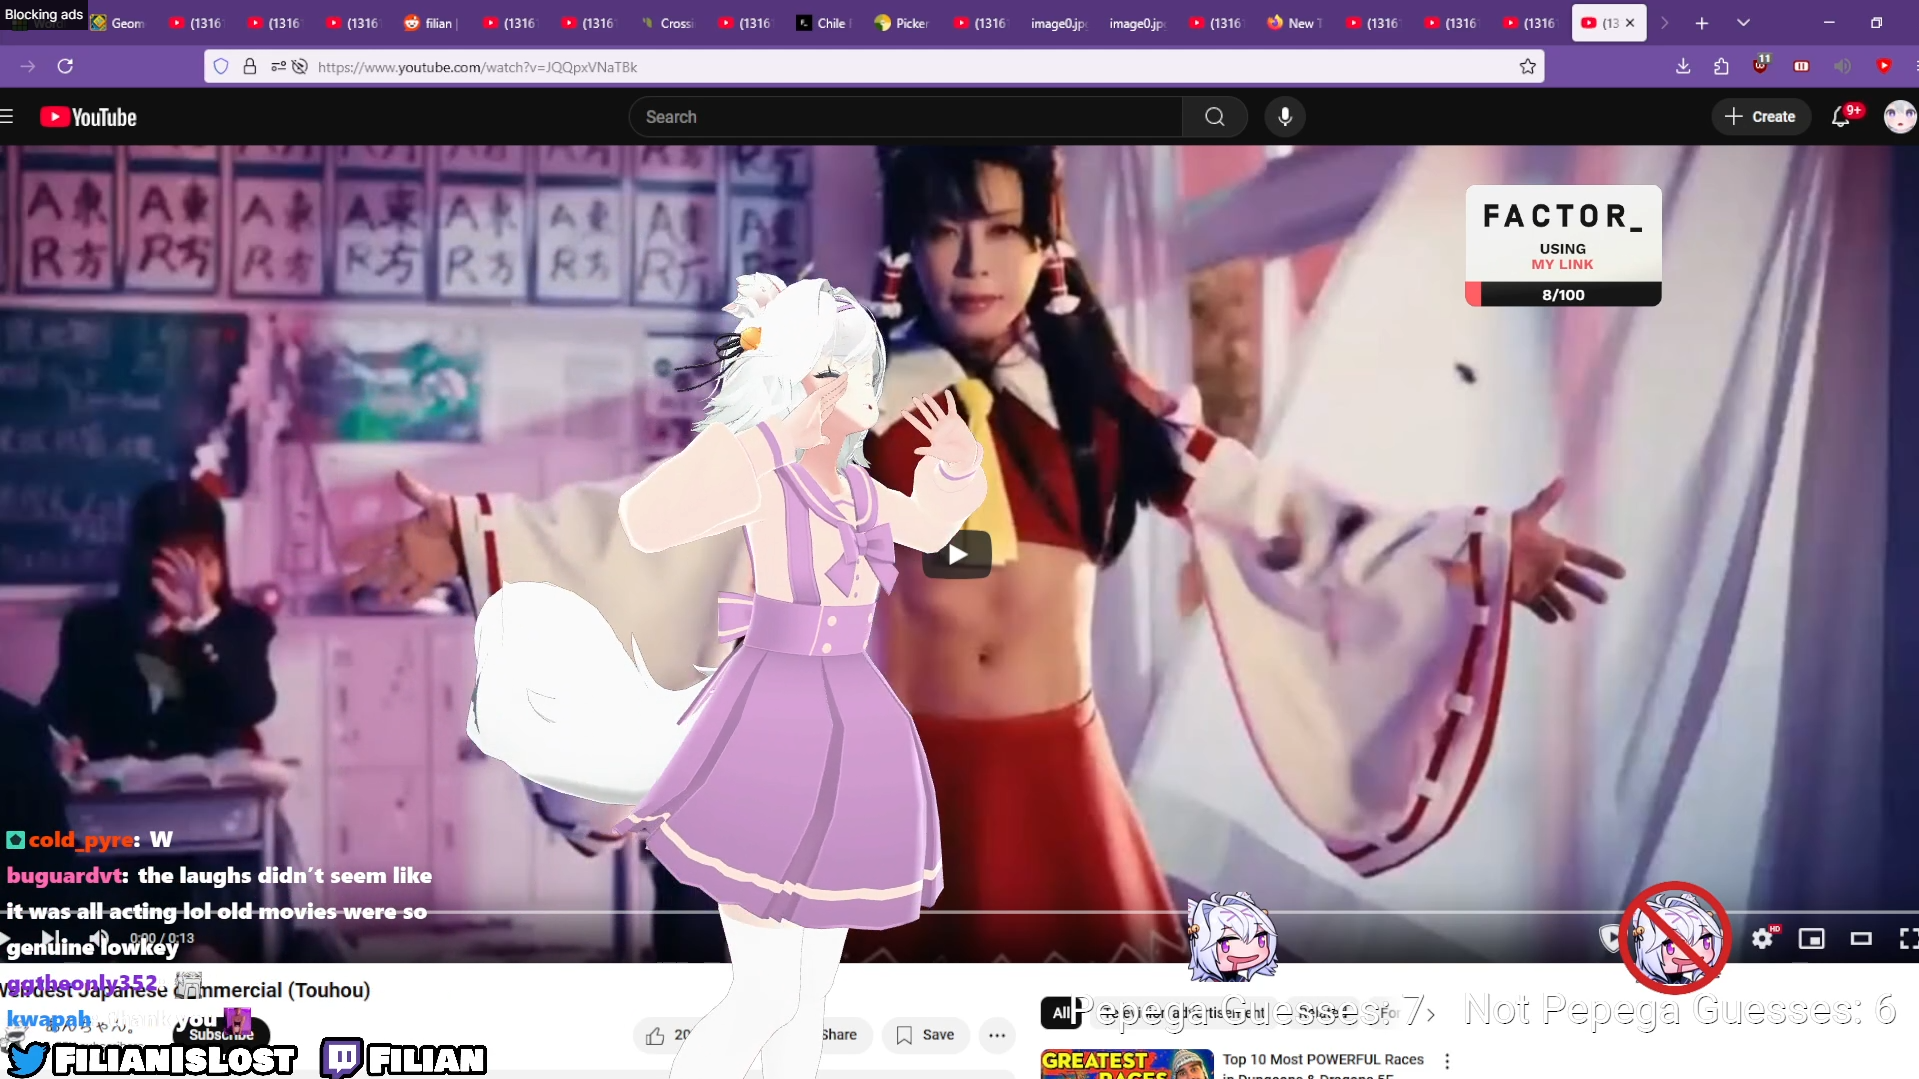Image resolution: width=1919 pixels, height=1079 pixels.
Task: Click the red play-button extension icon
Action: [x=1884, y=66]
